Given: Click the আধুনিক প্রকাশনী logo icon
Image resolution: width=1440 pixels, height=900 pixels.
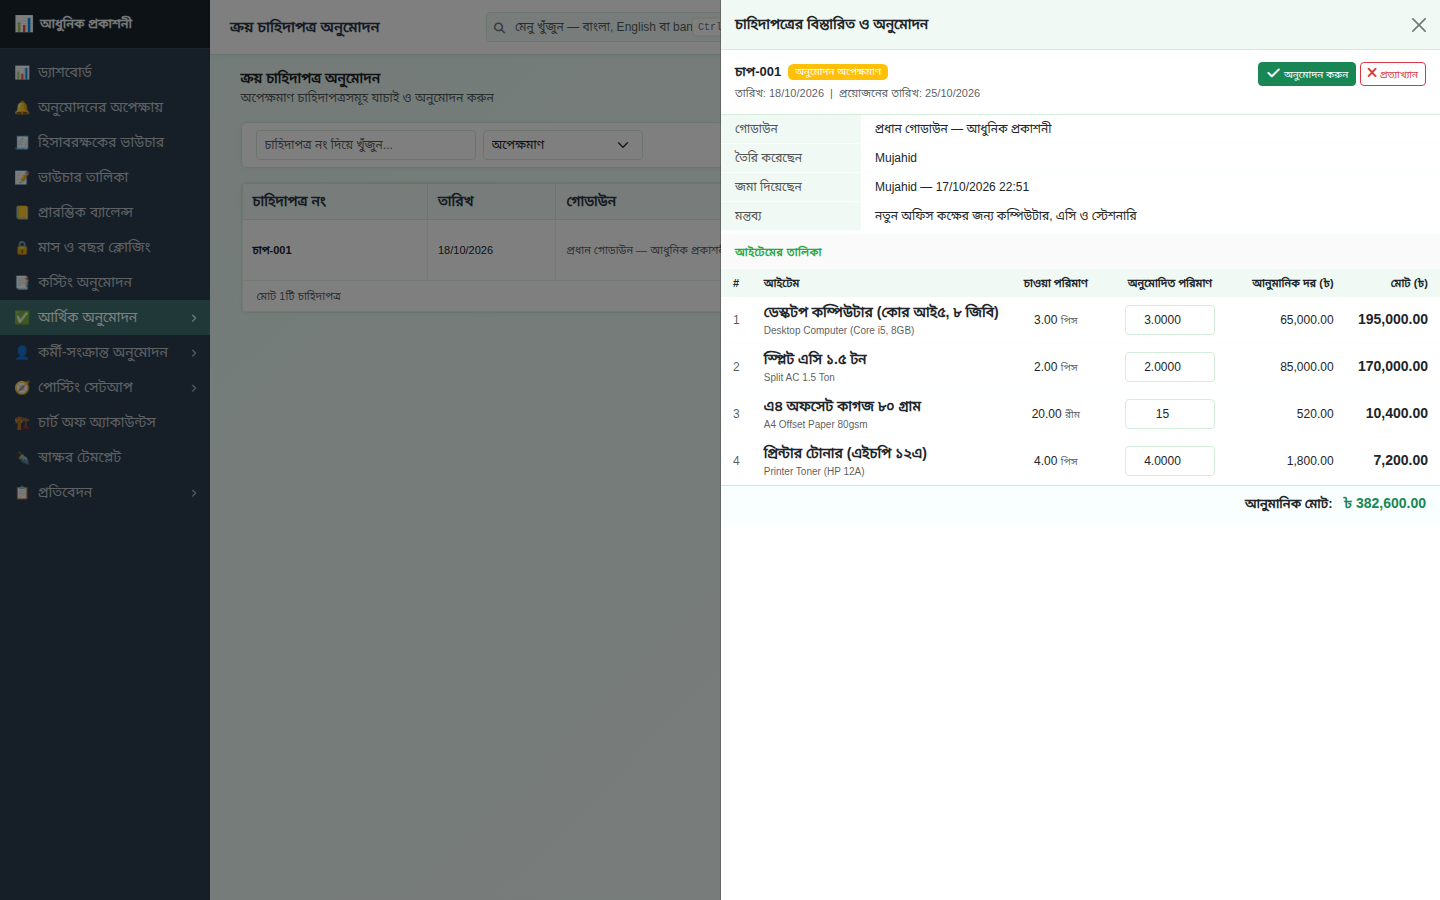Looking at the screenshot, I should tap(23, 24).
